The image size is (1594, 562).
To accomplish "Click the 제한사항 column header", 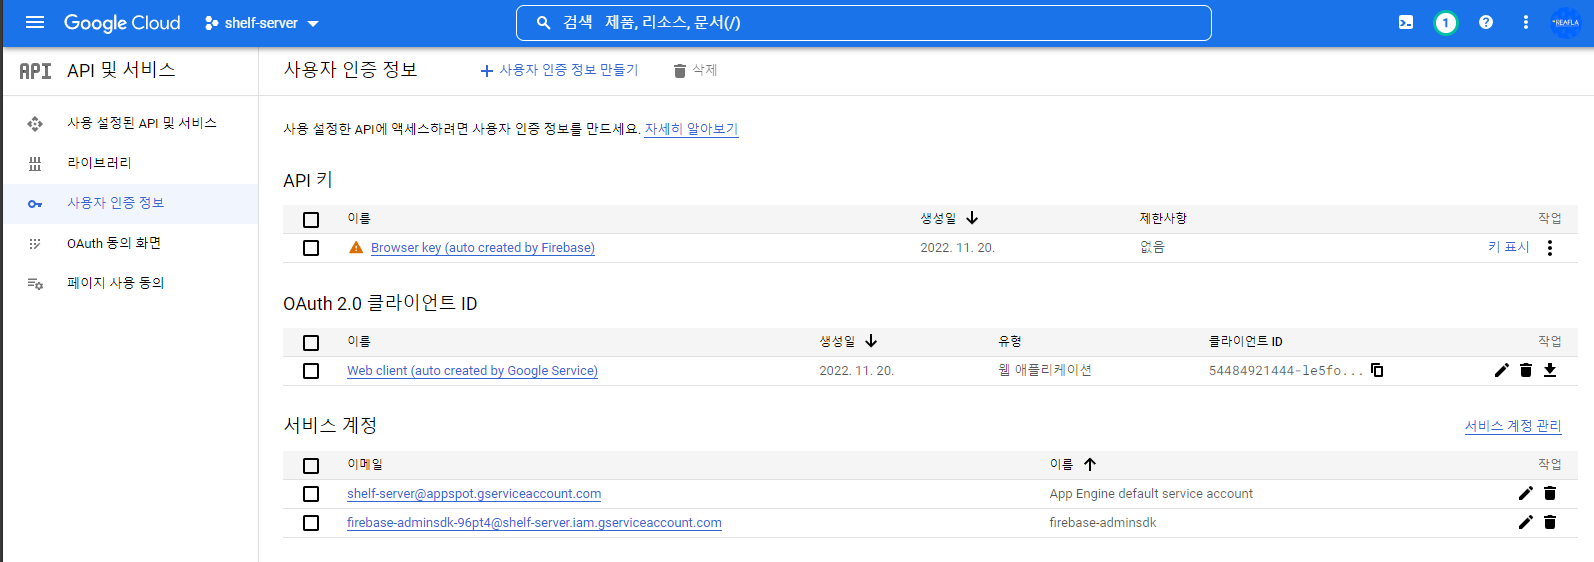I will click(x=1163, y=218).
